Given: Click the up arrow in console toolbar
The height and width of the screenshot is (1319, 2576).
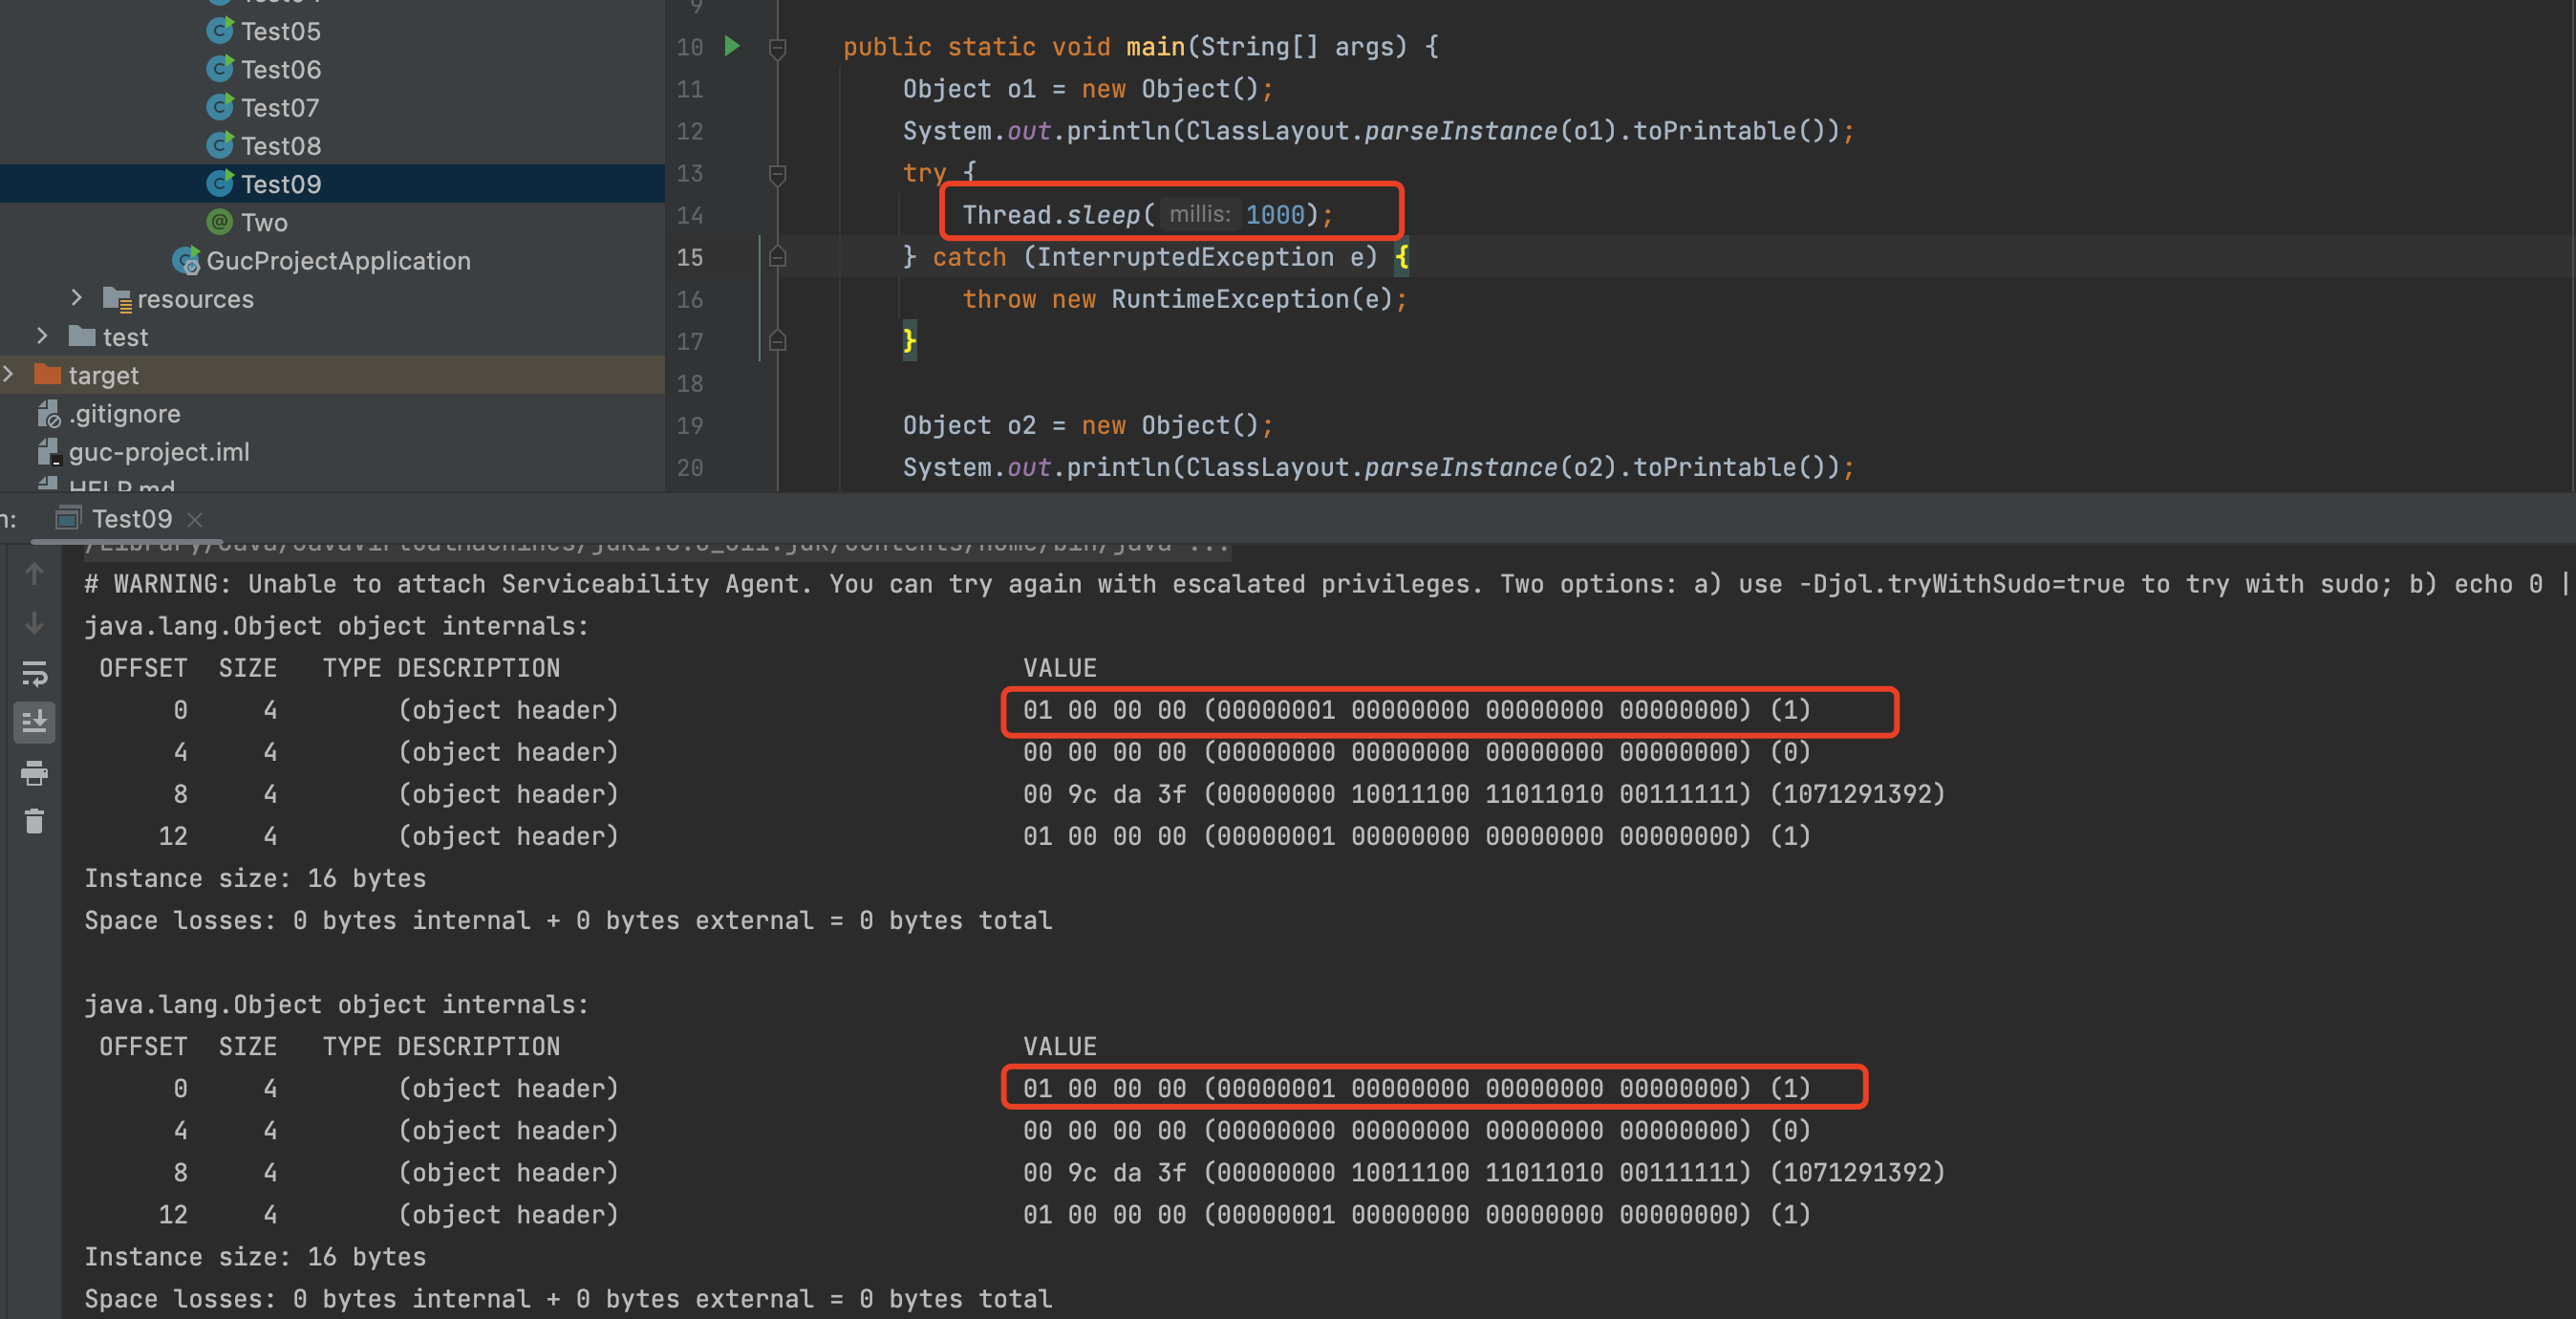Looking at the screenshot, I should pos(34,574).
